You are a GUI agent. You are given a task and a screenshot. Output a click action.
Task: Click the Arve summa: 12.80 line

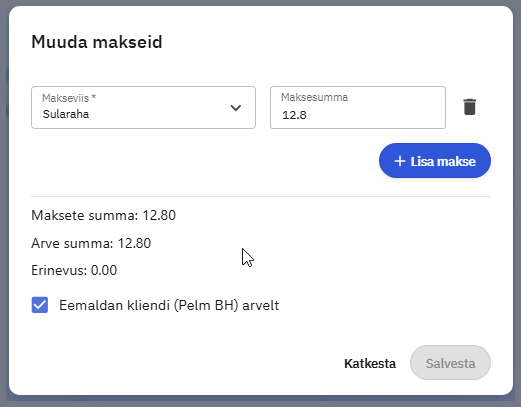[91, 243]
